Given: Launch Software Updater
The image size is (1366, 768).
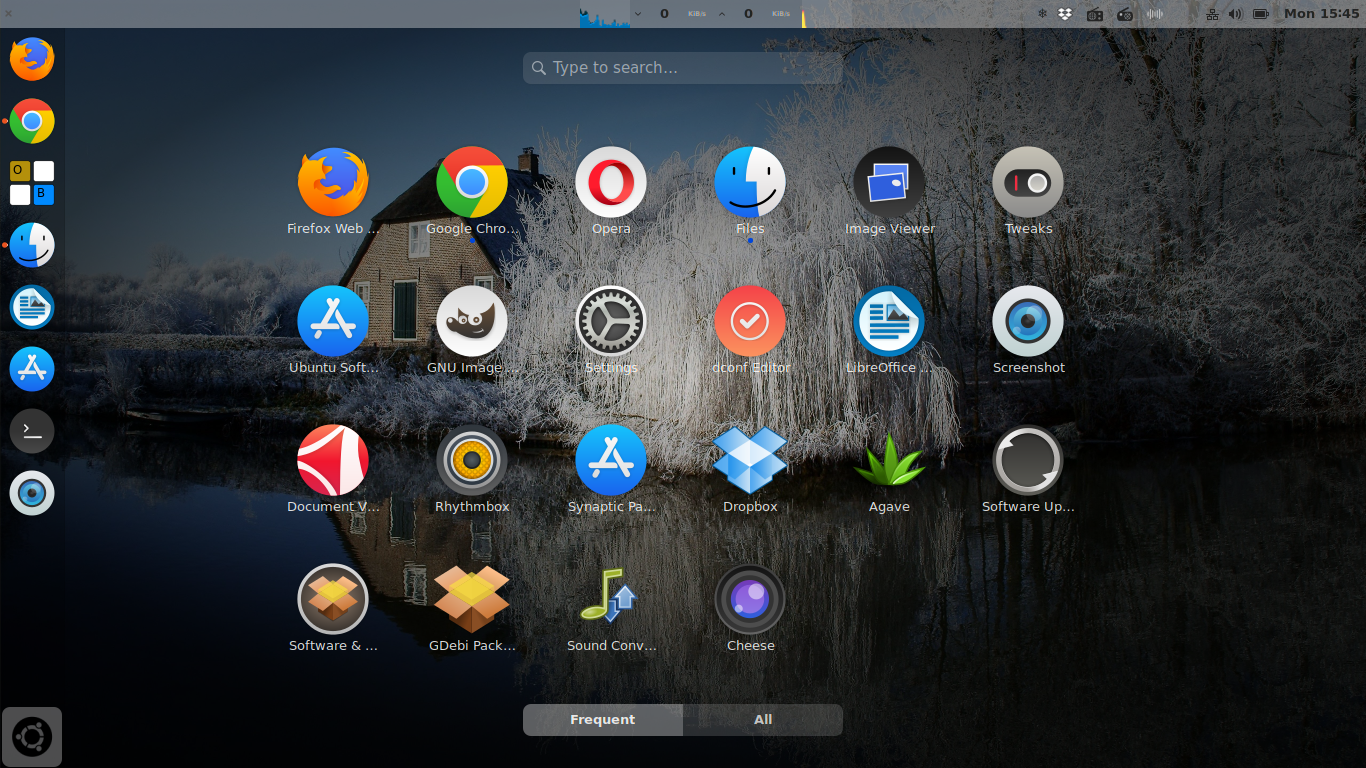Looking at the screenshot, I should (x=1028, y=470).
